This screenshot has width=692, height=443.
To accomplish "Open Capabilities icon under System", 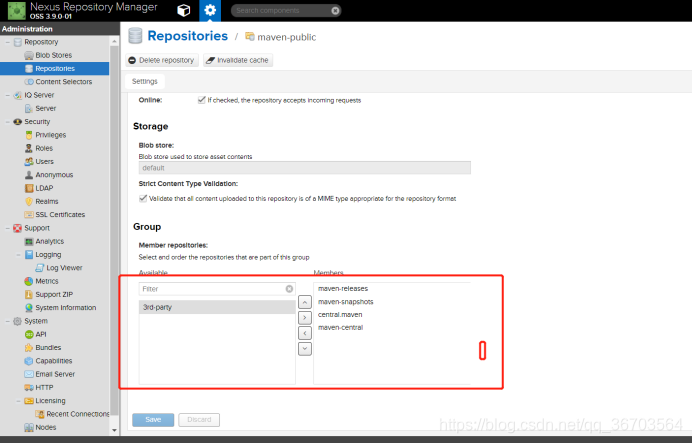I will [x=29, y=361].
